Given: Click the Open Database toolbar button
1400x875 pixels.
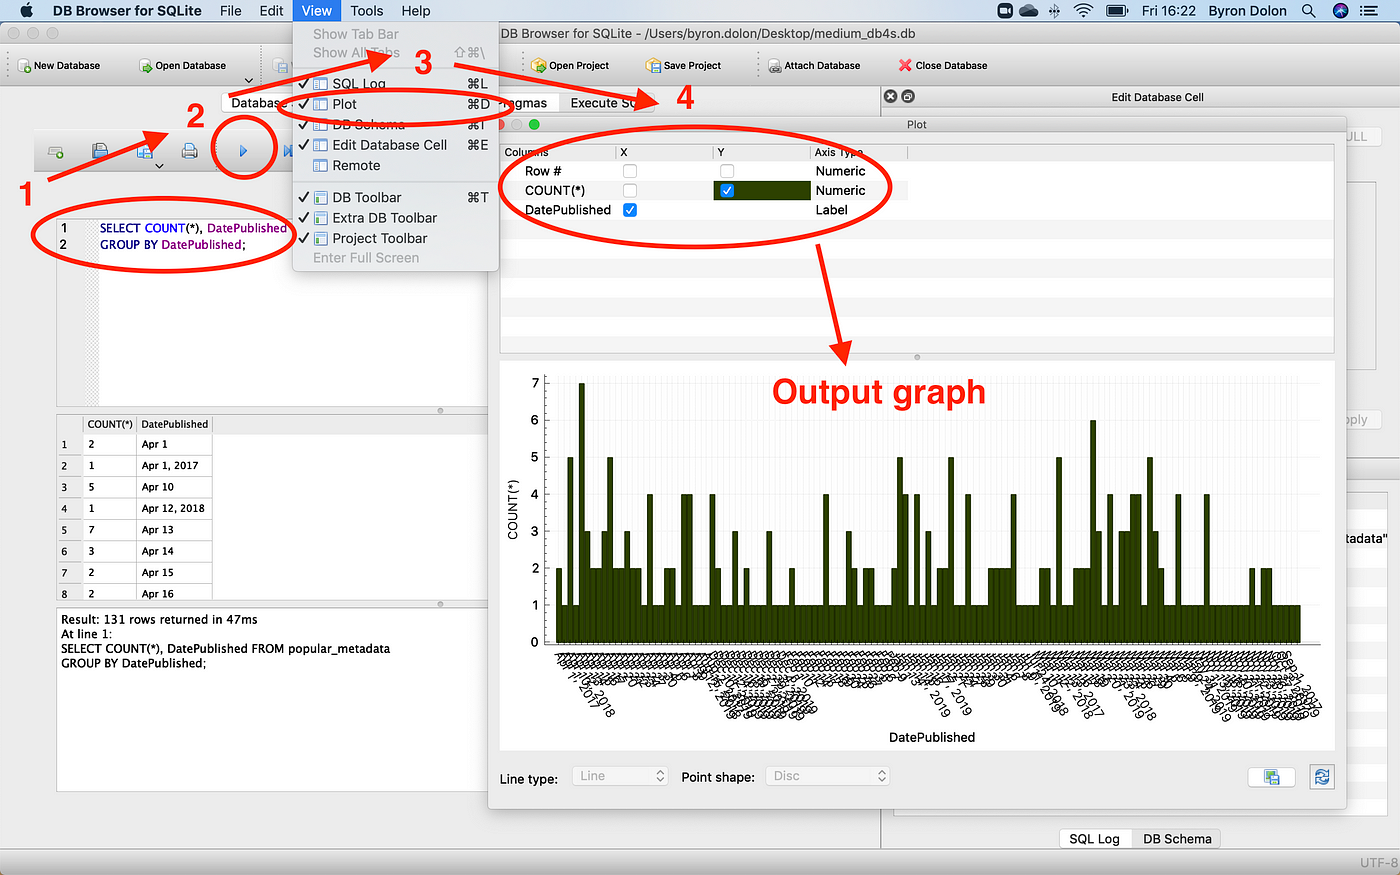Looking at the screenshot, I should point(183,66).
